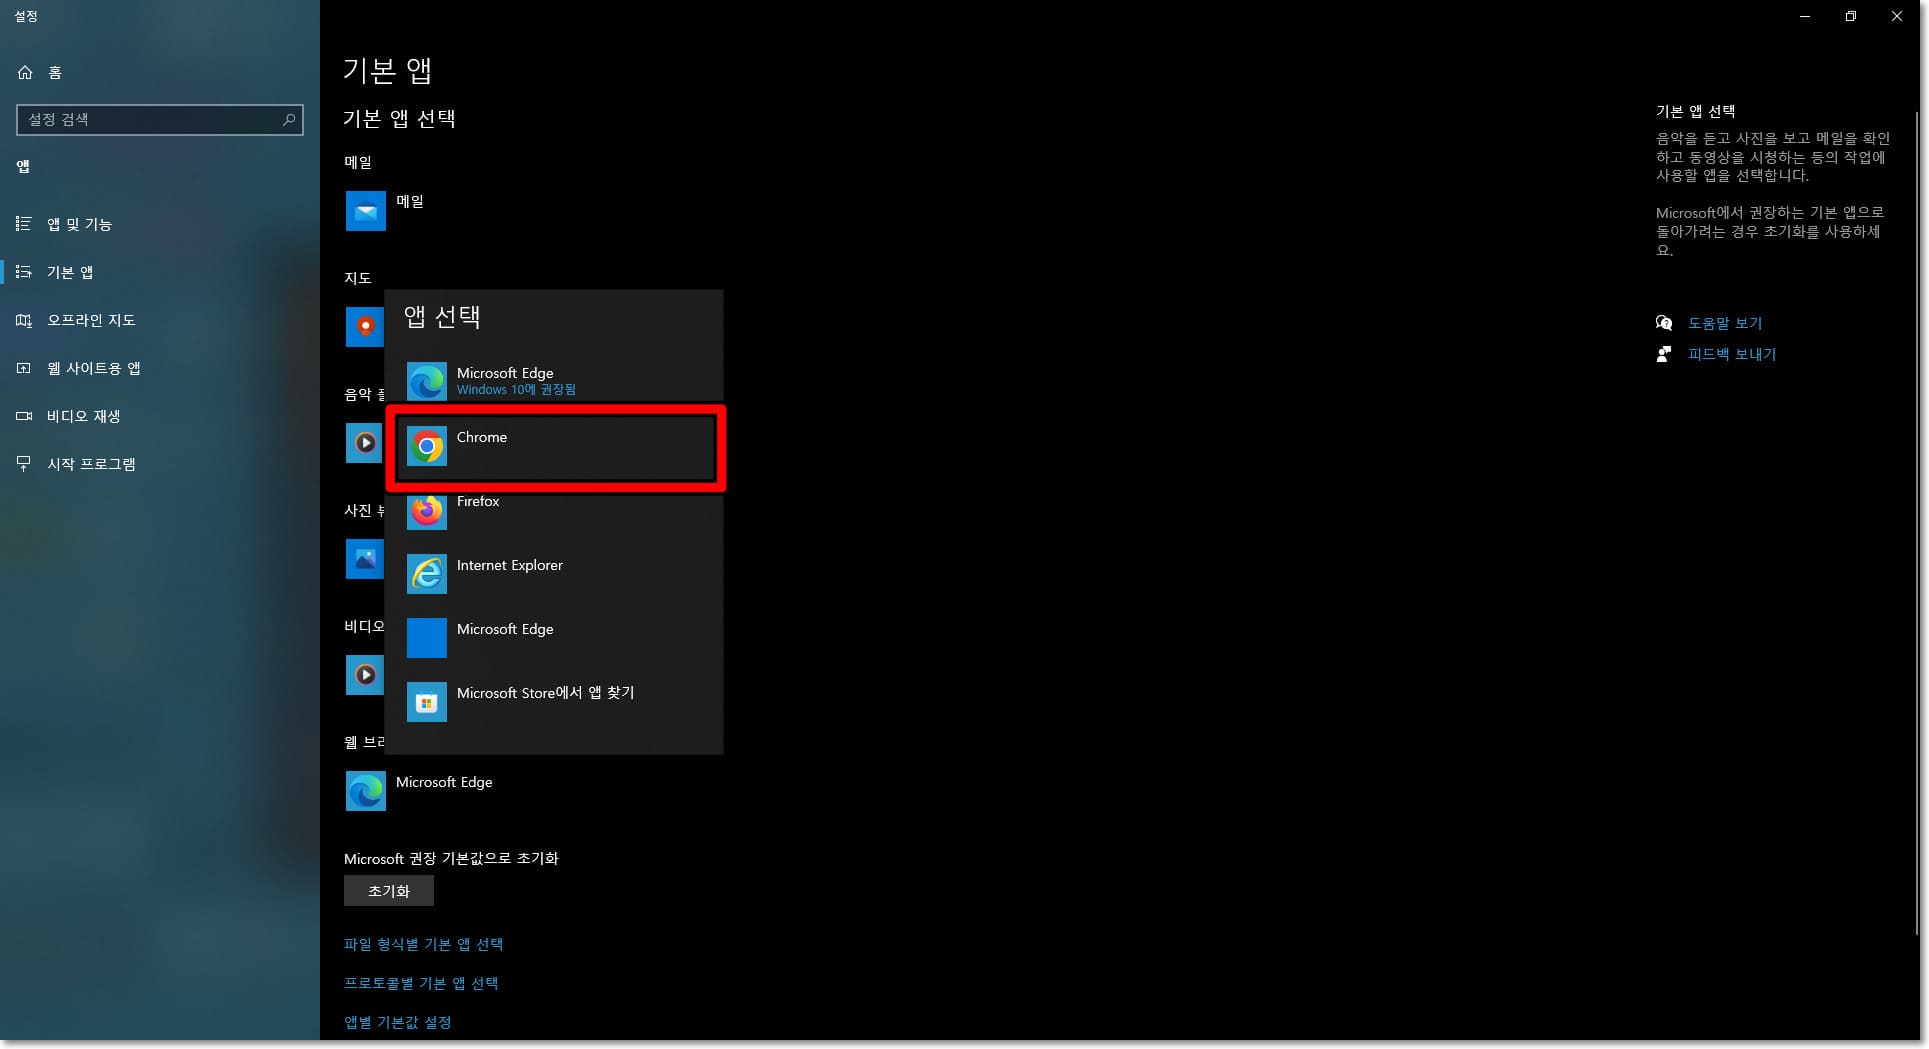Click the Apps & features list icon
This screenshot has height=1049, width=1929.
(24, 224)
